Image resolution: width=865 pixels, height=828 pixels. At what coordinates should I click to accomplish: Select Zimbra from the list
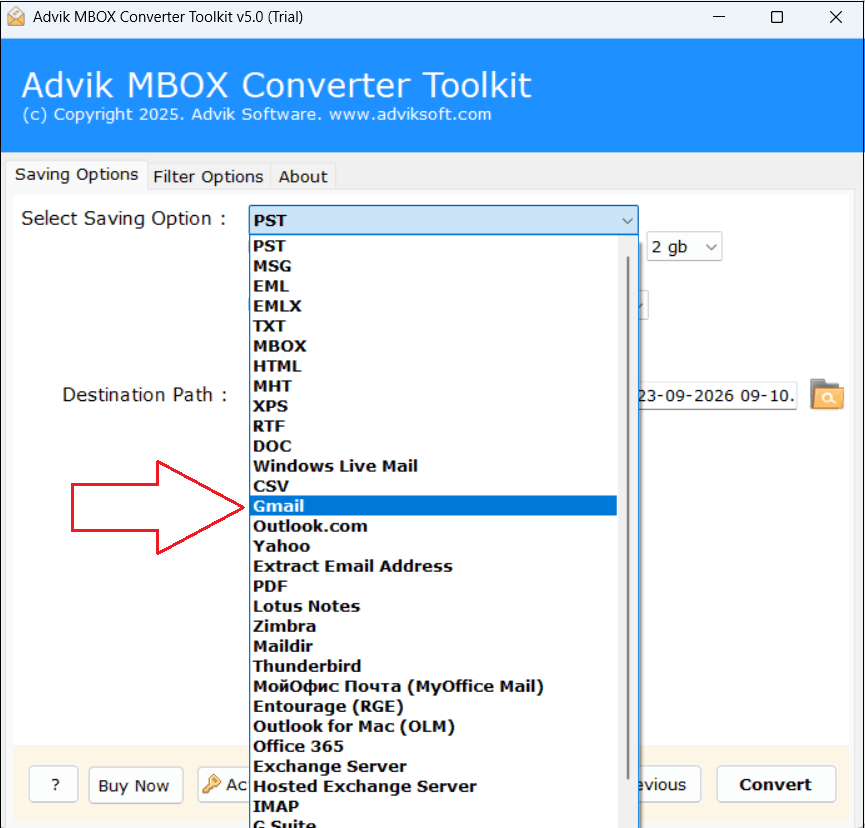coord(433,626)
